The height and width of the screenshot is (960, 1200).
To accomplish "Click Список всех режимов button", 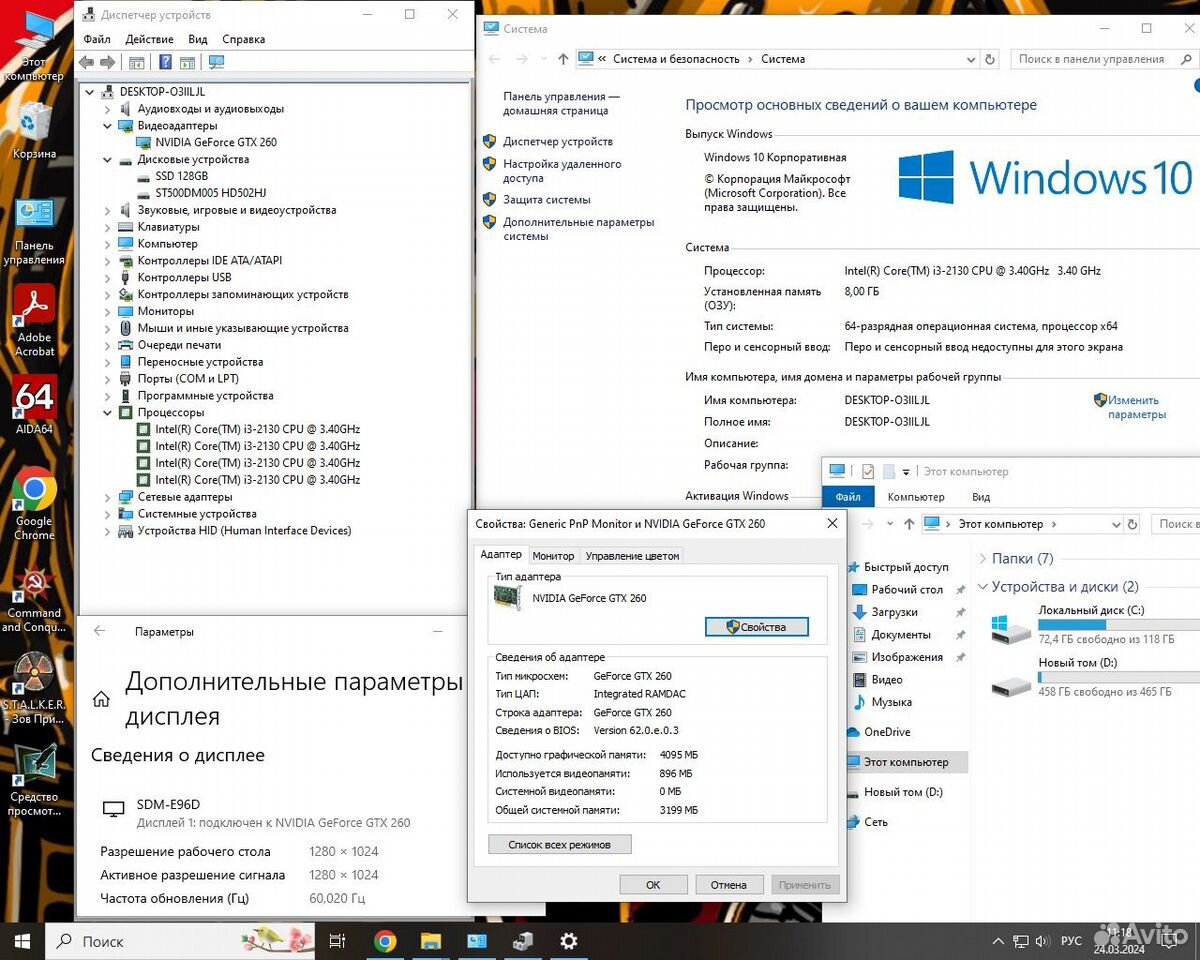I will [560, 845].
